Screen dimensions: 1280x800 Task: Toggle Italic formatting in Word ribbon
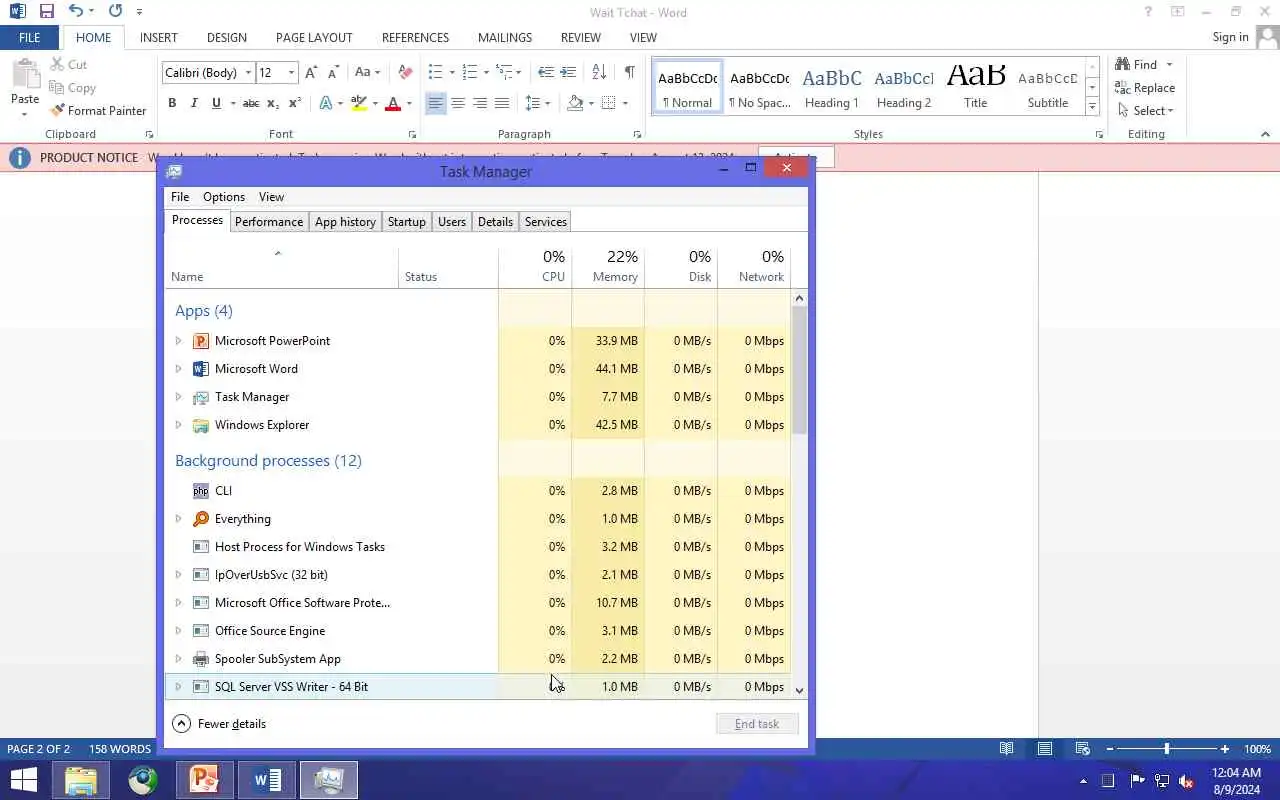(x=195, y=103)
